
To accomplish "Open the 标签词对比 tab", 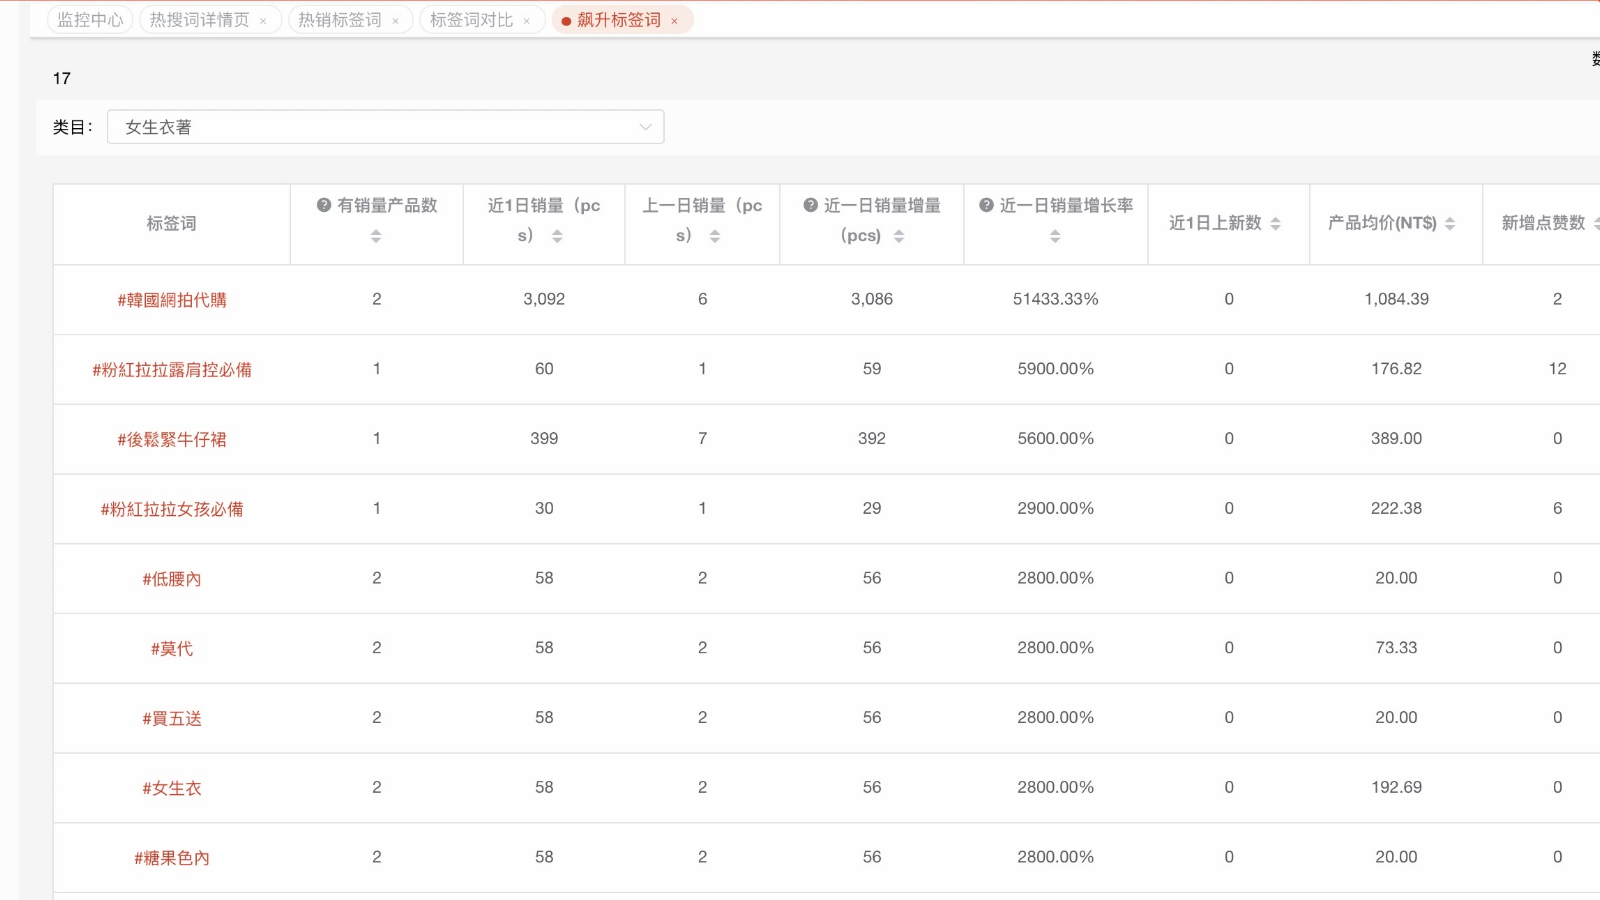I will click(x=471, y=20).
